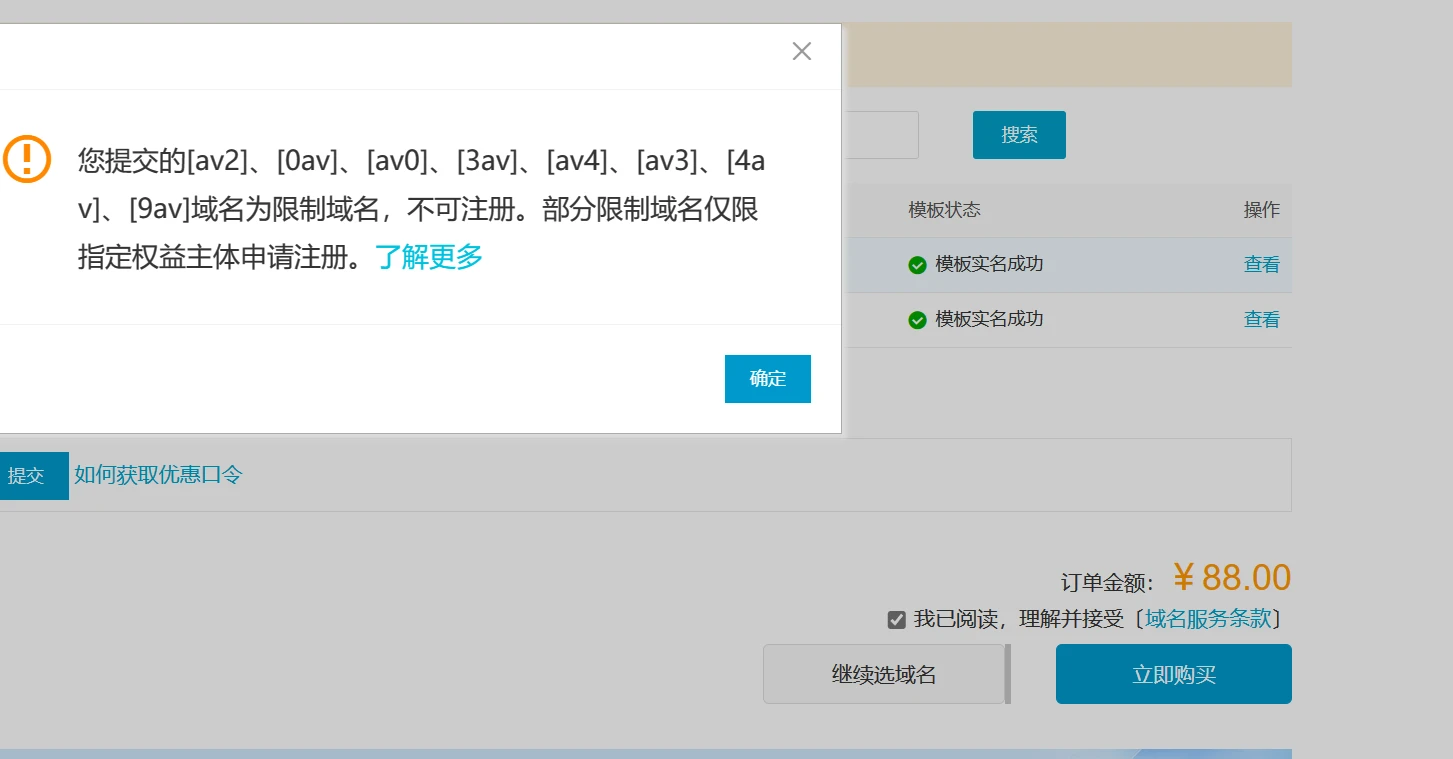Click the second row's green checkmark icon
Screen dimensions: 1453x759
(917, 320)
